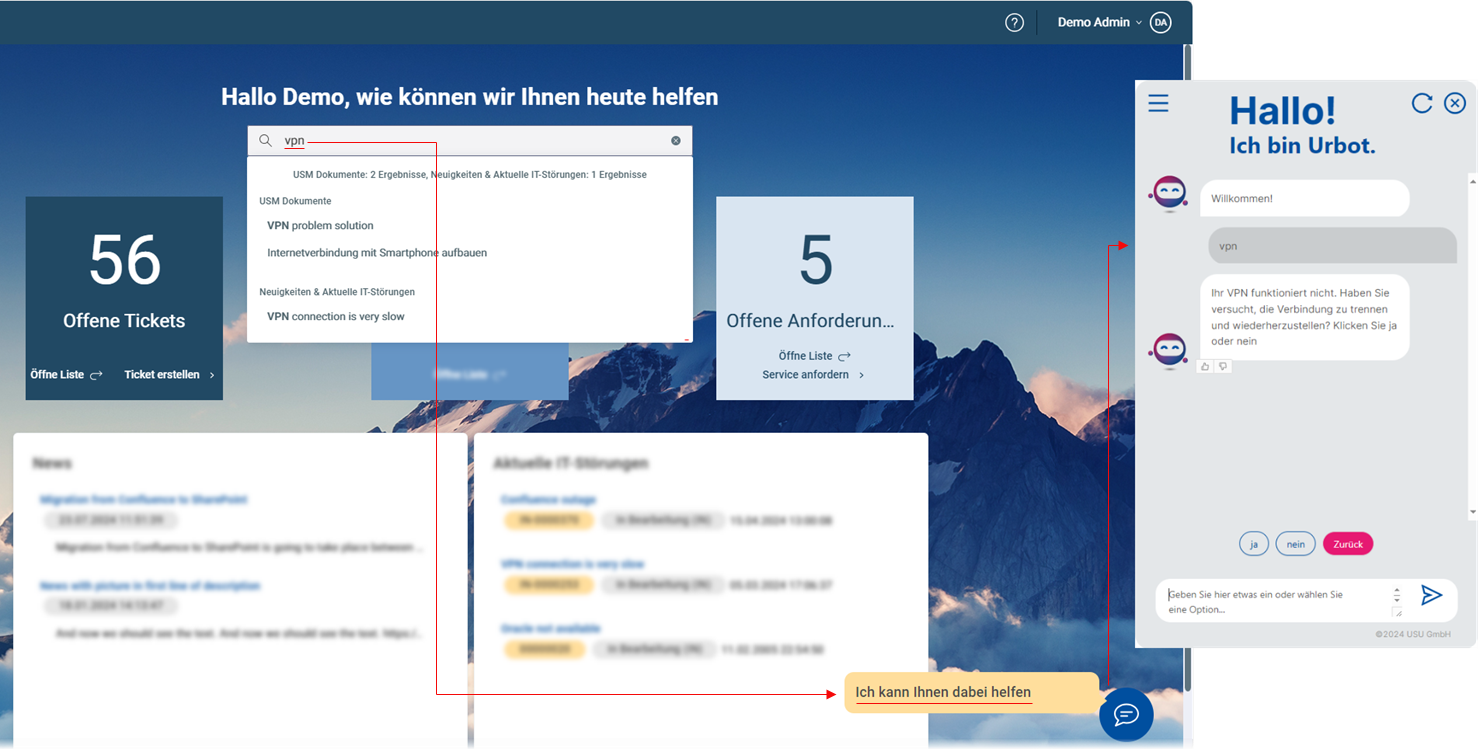This screenshot has height=749, width=1480.
Task: Click the stepper arrows in chat input
Action: pyautogui.click(x=1396, y=595)
